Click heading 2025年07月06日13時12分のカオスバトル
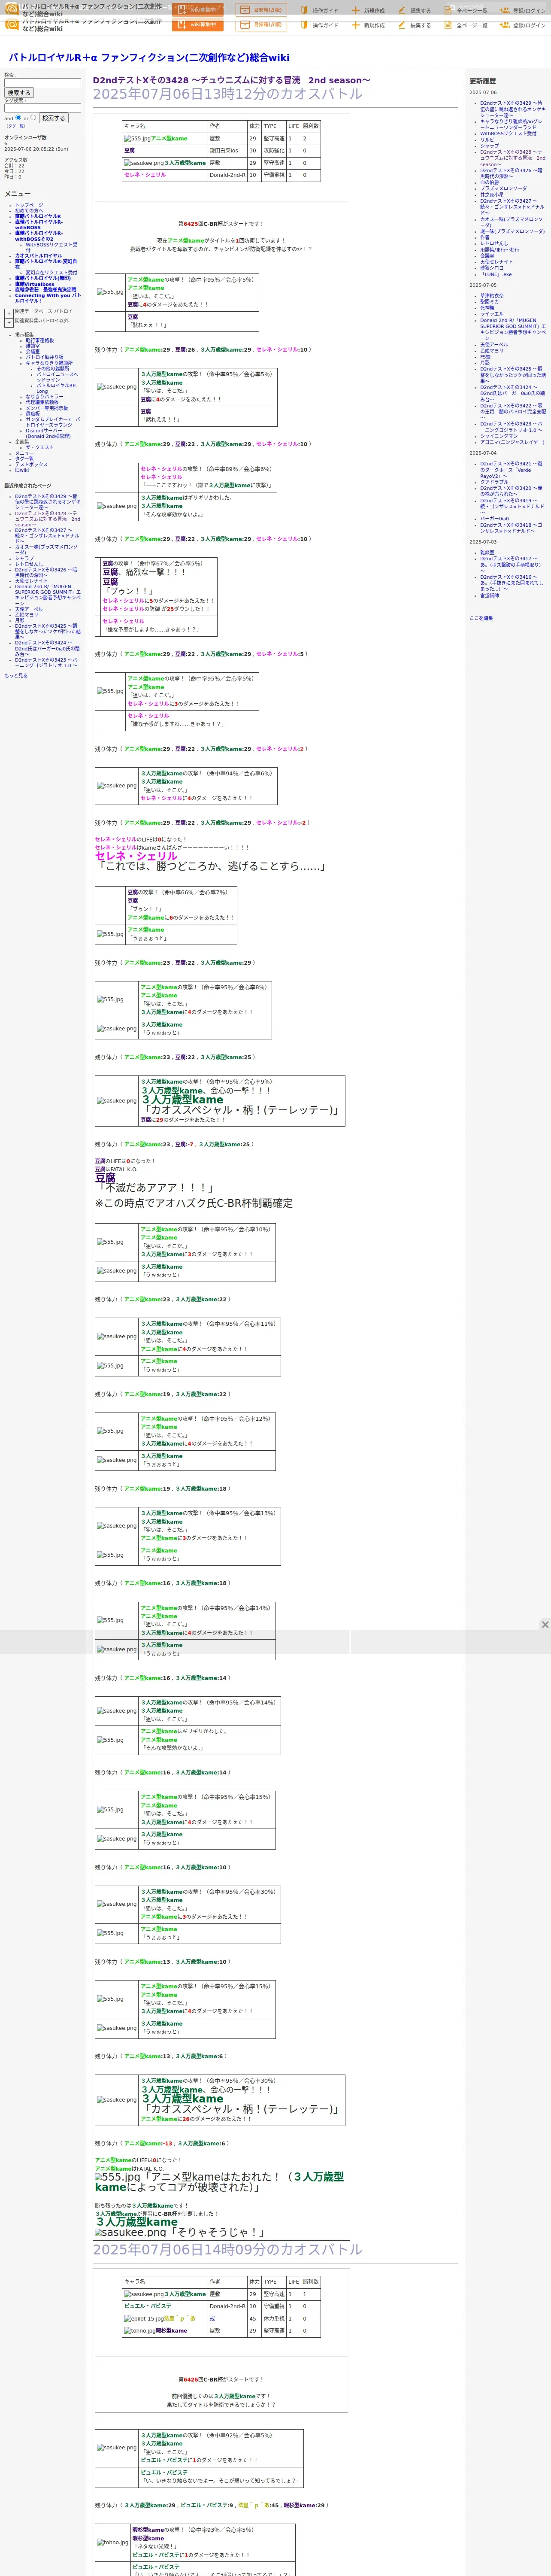This screenshot has height=2576, width=551. pos(228,94)
